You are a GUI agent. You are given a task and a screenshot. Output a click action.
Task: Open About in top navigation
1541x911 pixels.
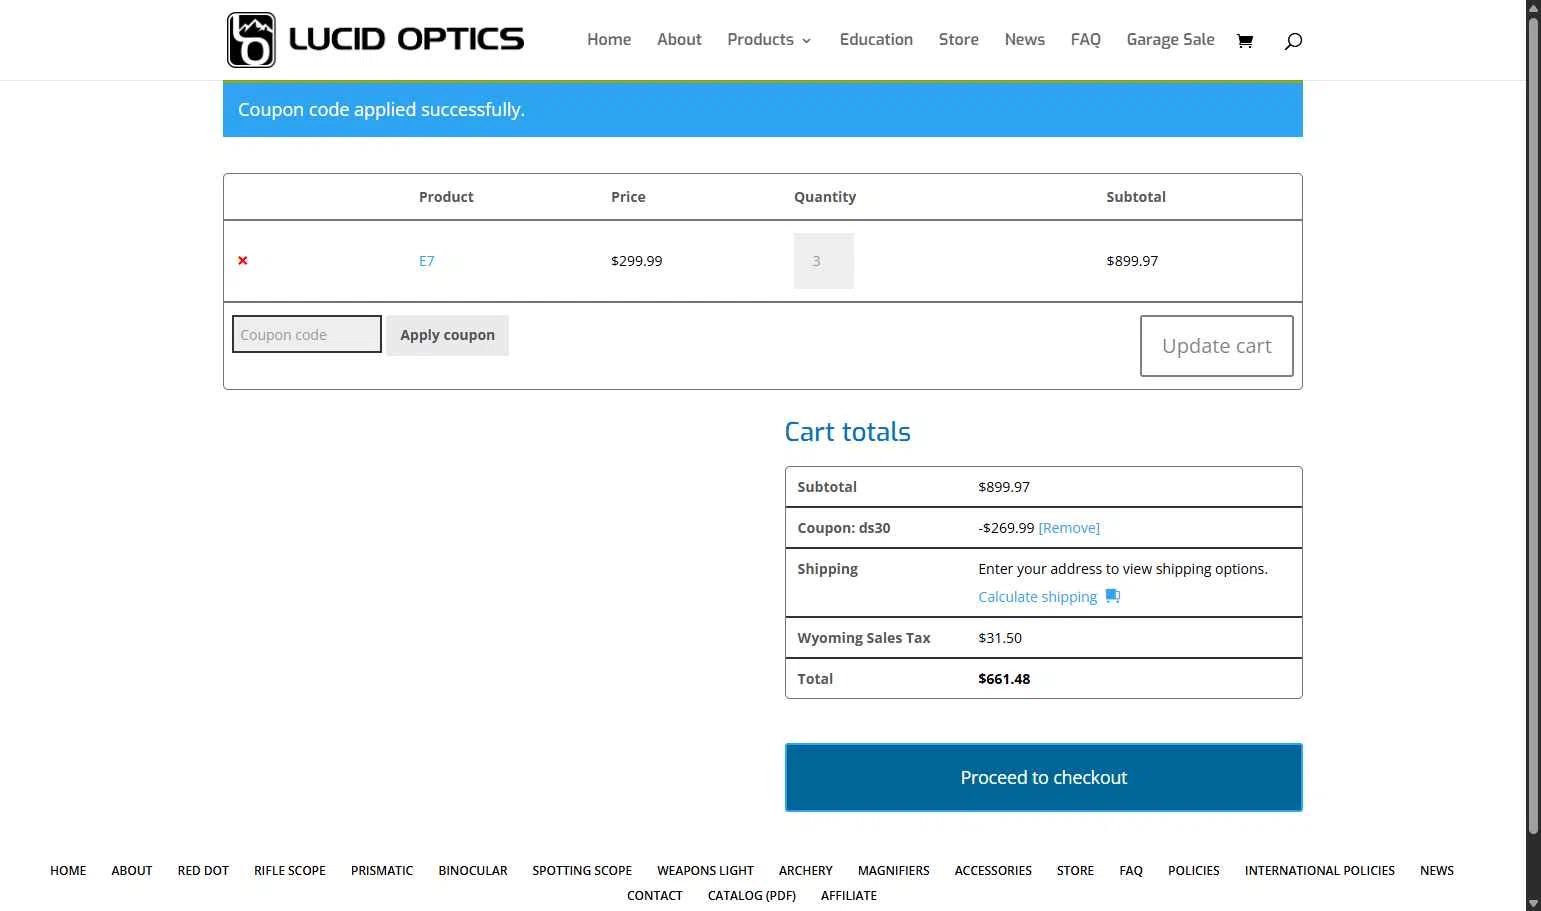(x=679, y=40)
